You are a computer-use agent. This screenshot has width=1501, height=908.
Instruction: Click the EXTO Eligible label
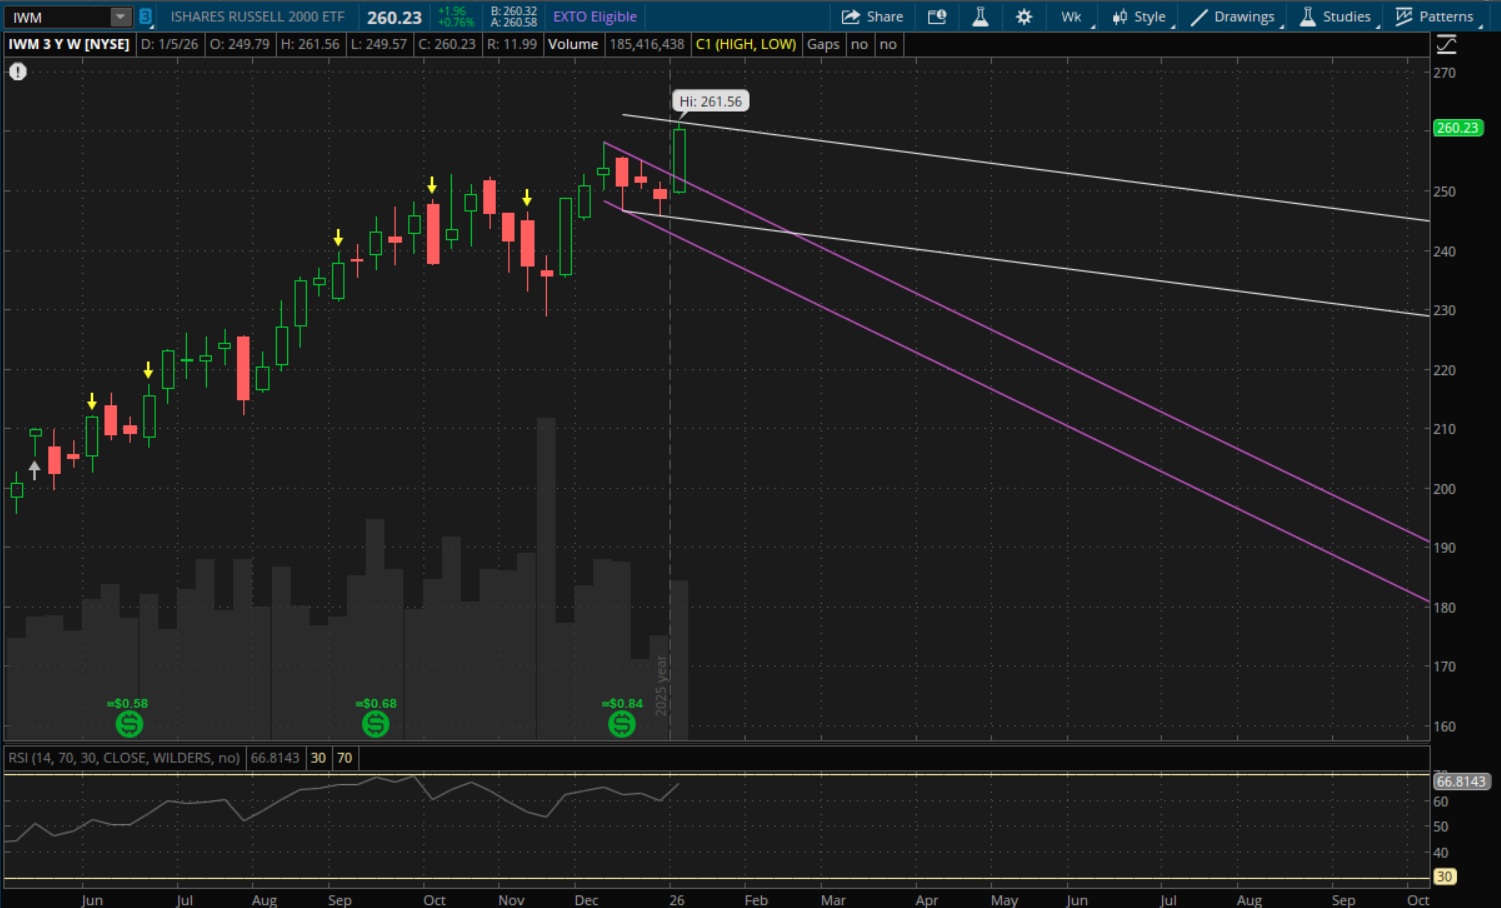pyautogui.click(x=595, y=17)
